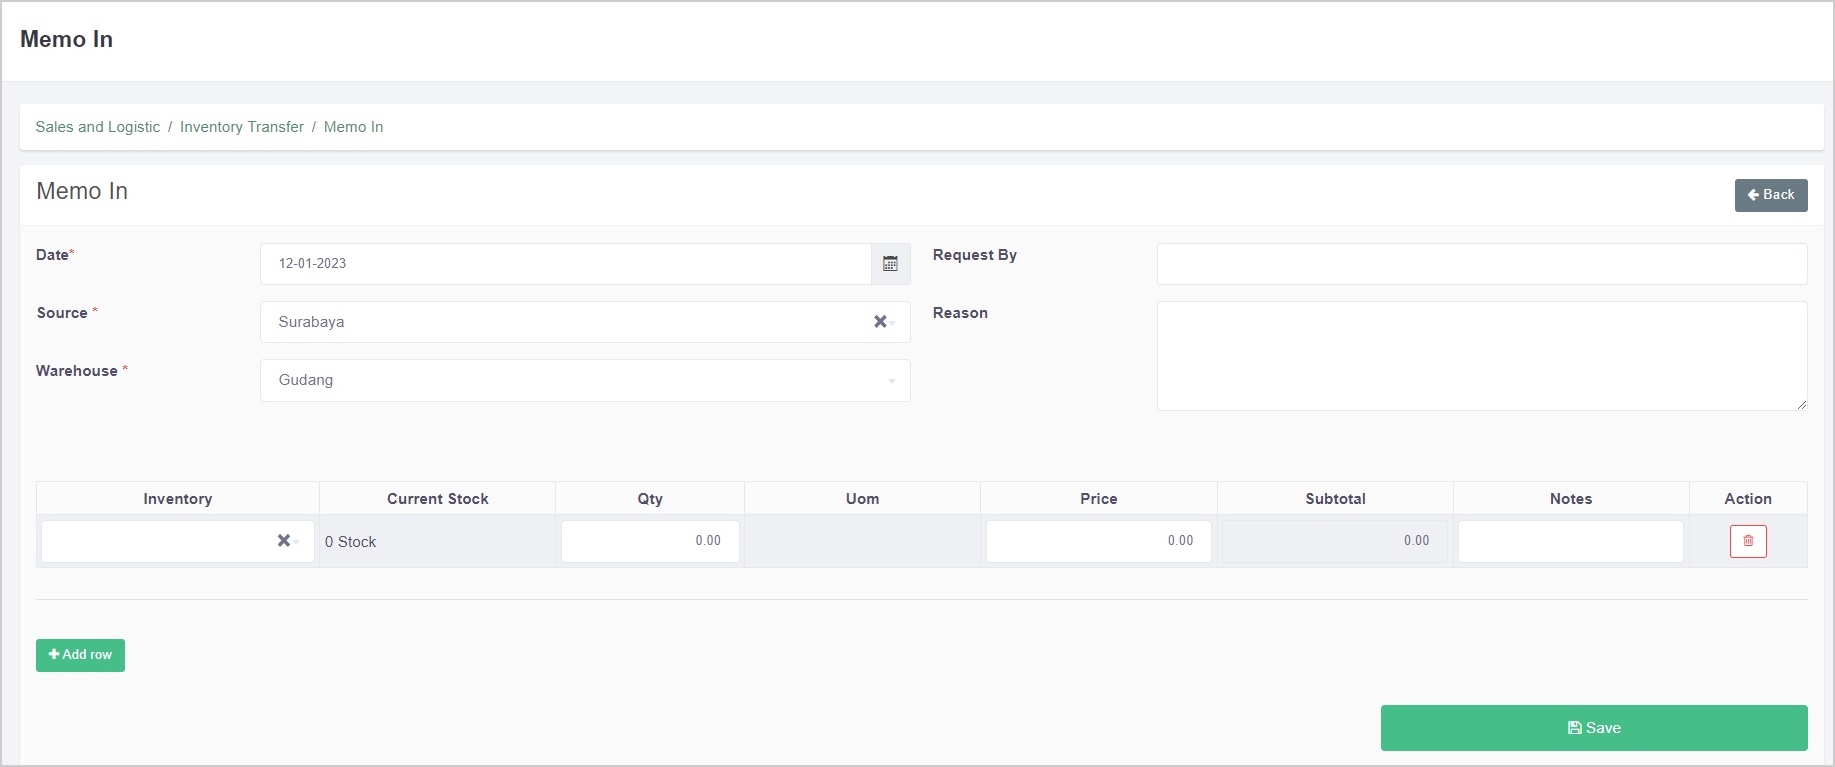Click the Notes field in the row
This screenshot has width=1835, height=767.
(1570, 541)
